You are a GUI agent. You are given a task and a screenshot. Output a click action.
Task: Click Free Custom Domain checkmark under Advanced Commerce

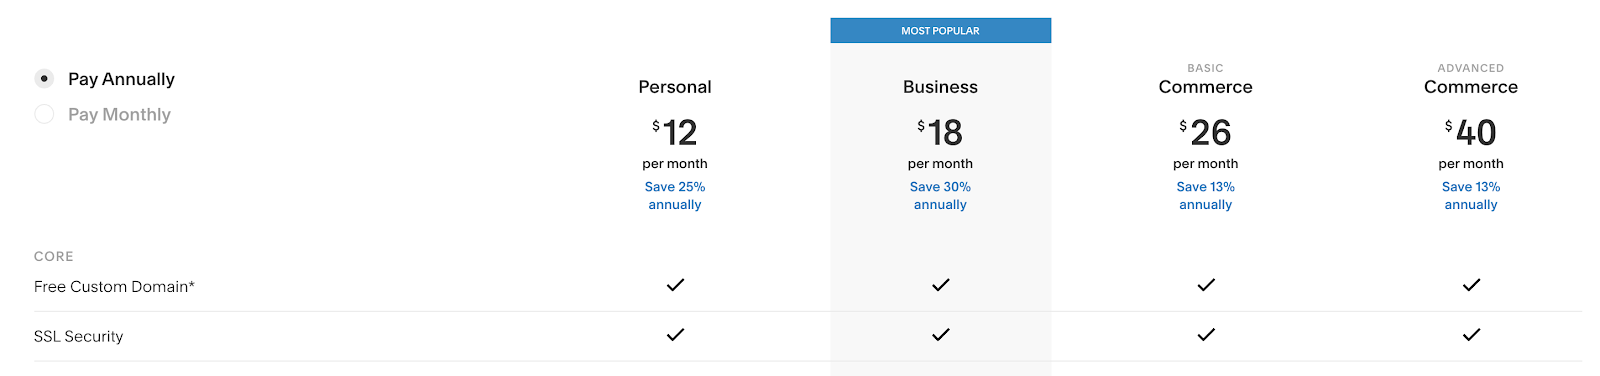[x=1471, y=285]
